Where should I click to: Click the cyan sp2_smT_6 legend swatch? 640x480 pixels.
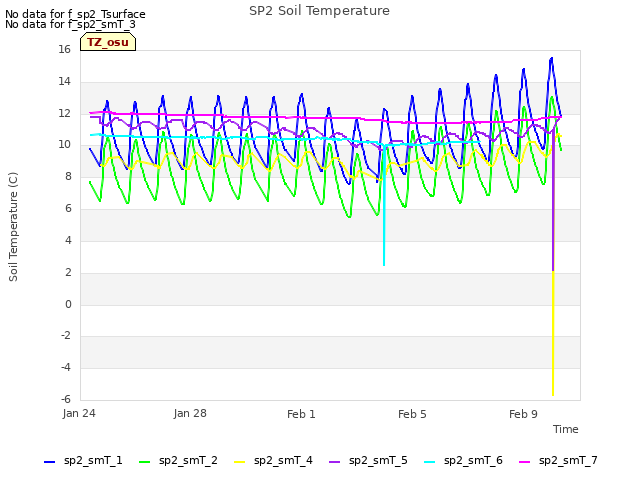pyautogui.click(x=429, y=462)
